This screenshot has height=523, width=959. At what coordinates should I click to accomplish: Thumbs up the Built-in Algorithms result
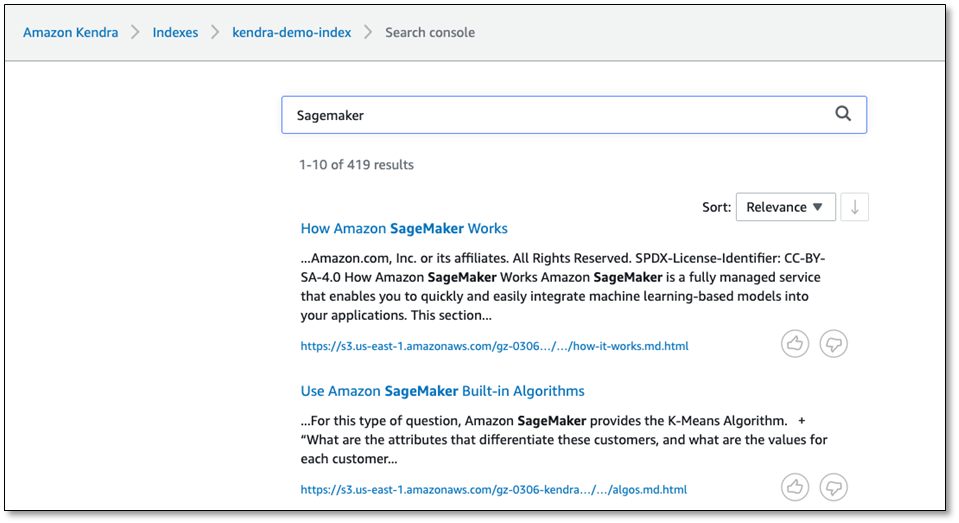click(x=795, y=487)
